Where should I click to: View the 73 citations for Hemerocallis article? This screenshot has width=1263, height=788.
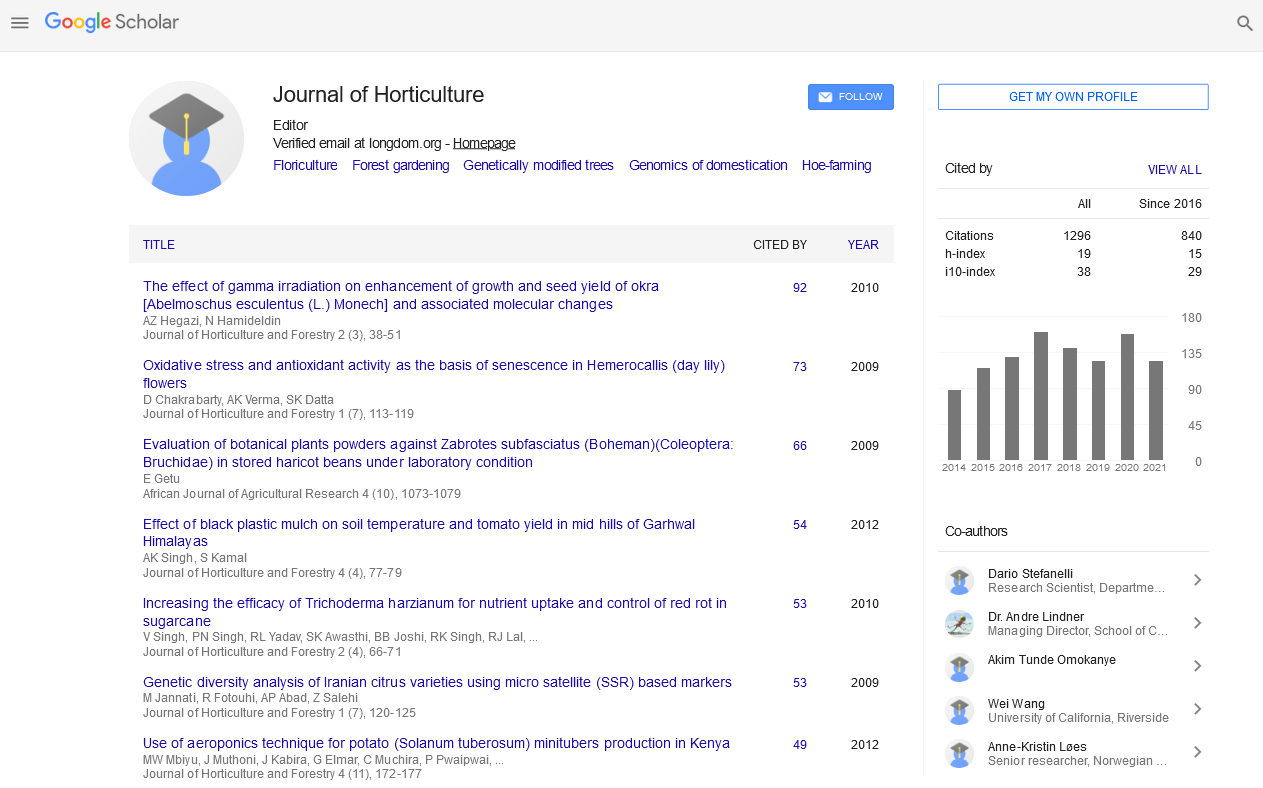[800, 367]
